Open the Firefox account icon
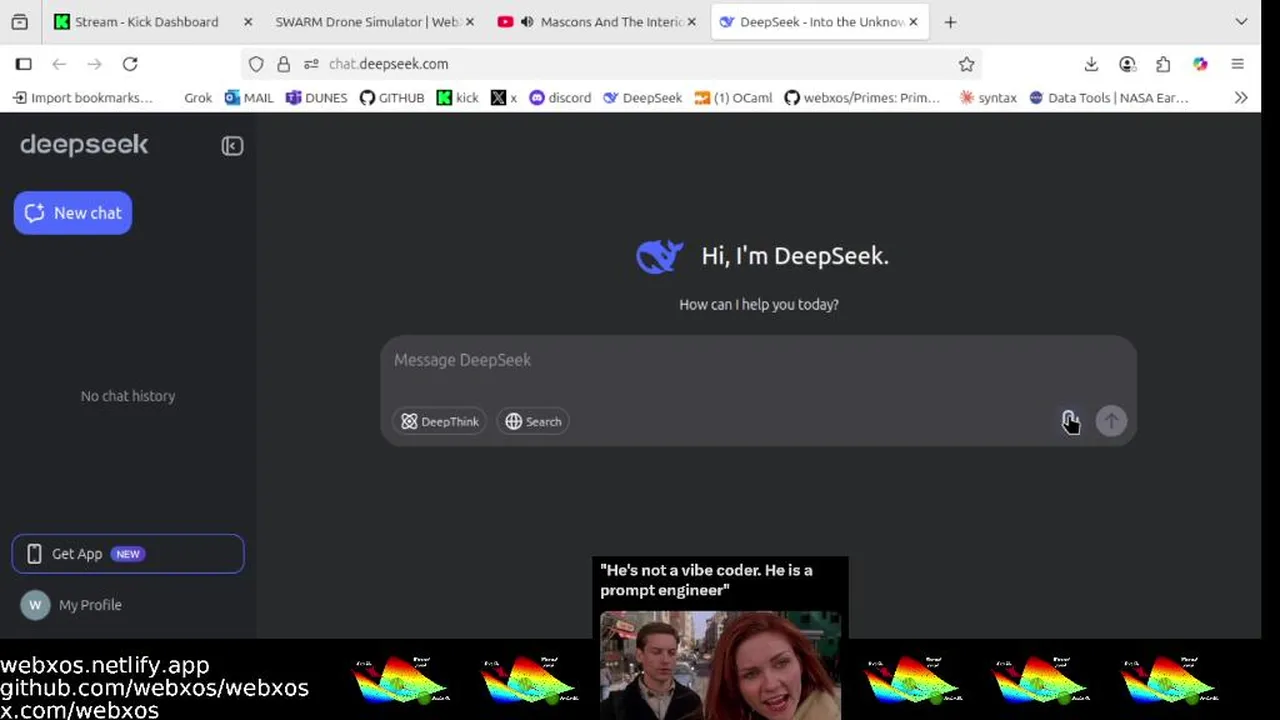1280x720 pixels. tap(1127, 64)
